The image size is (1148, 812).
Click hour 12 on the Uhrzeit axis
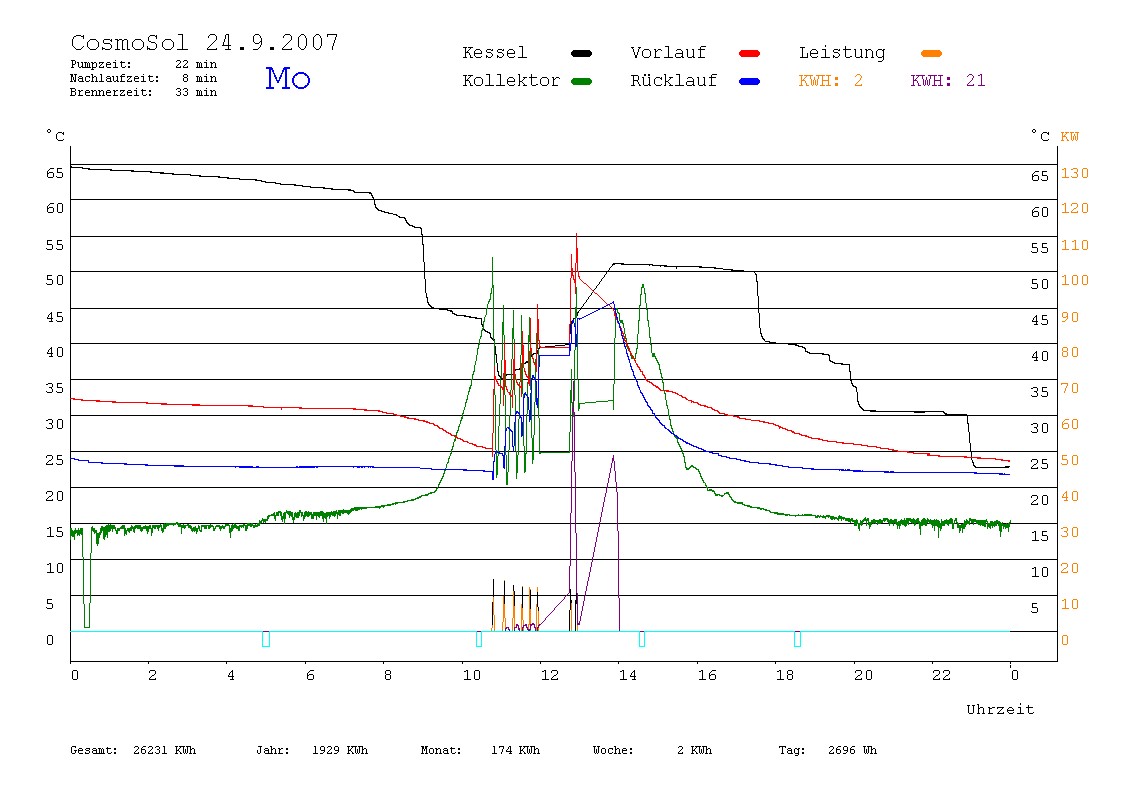pos(550,675)
